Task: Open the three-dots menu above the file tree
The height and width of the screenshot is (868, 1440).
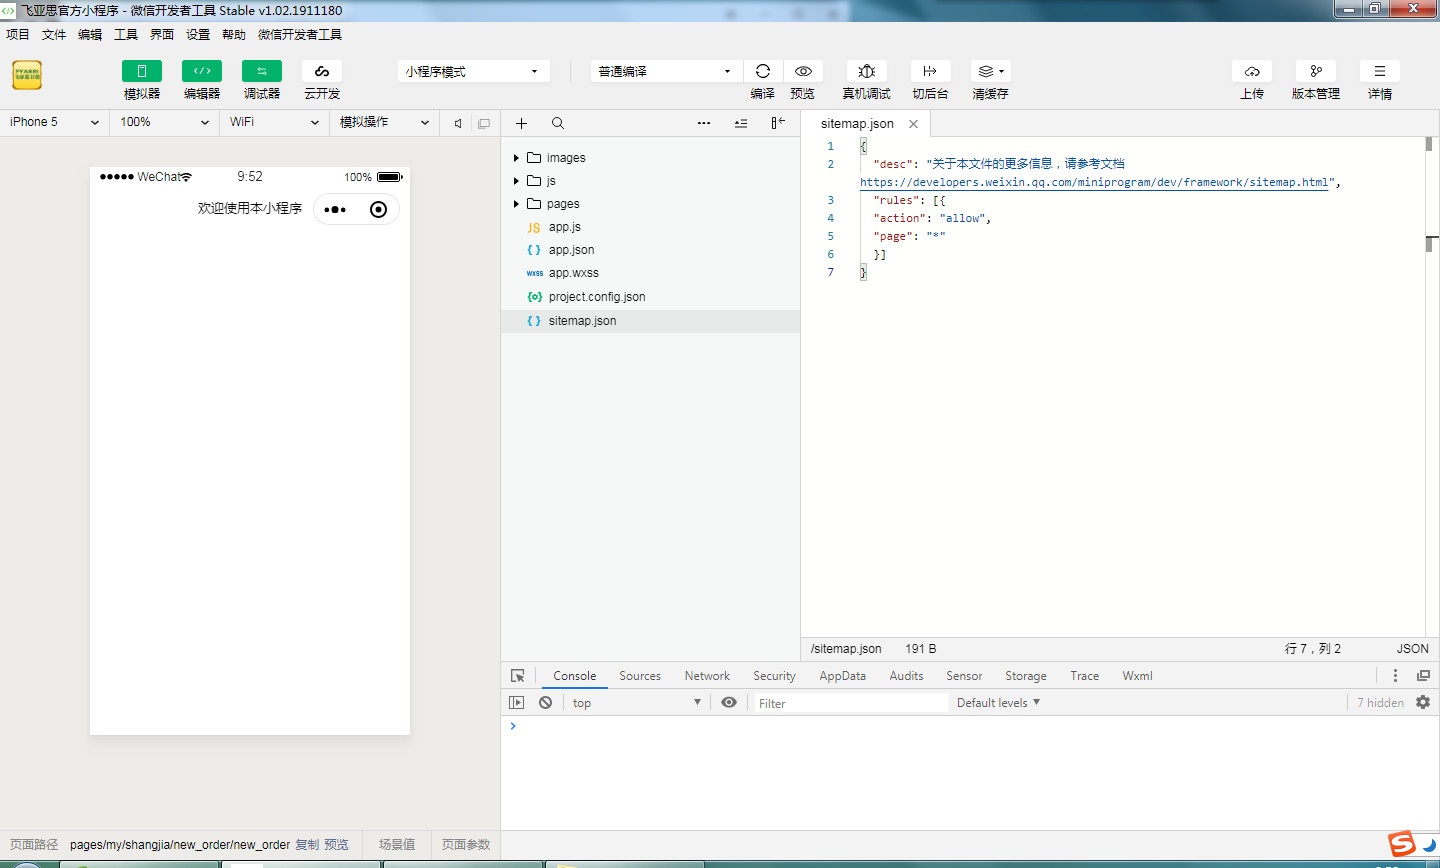Action: pos(704,123)
